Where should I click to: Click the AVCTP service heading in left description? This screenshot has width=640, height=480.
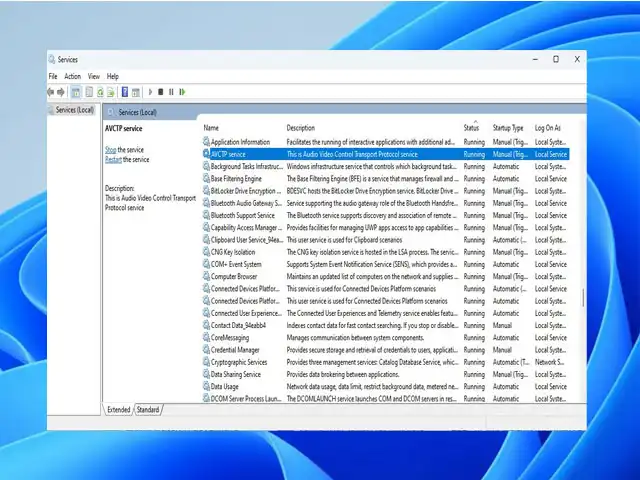tap(123, 128)
